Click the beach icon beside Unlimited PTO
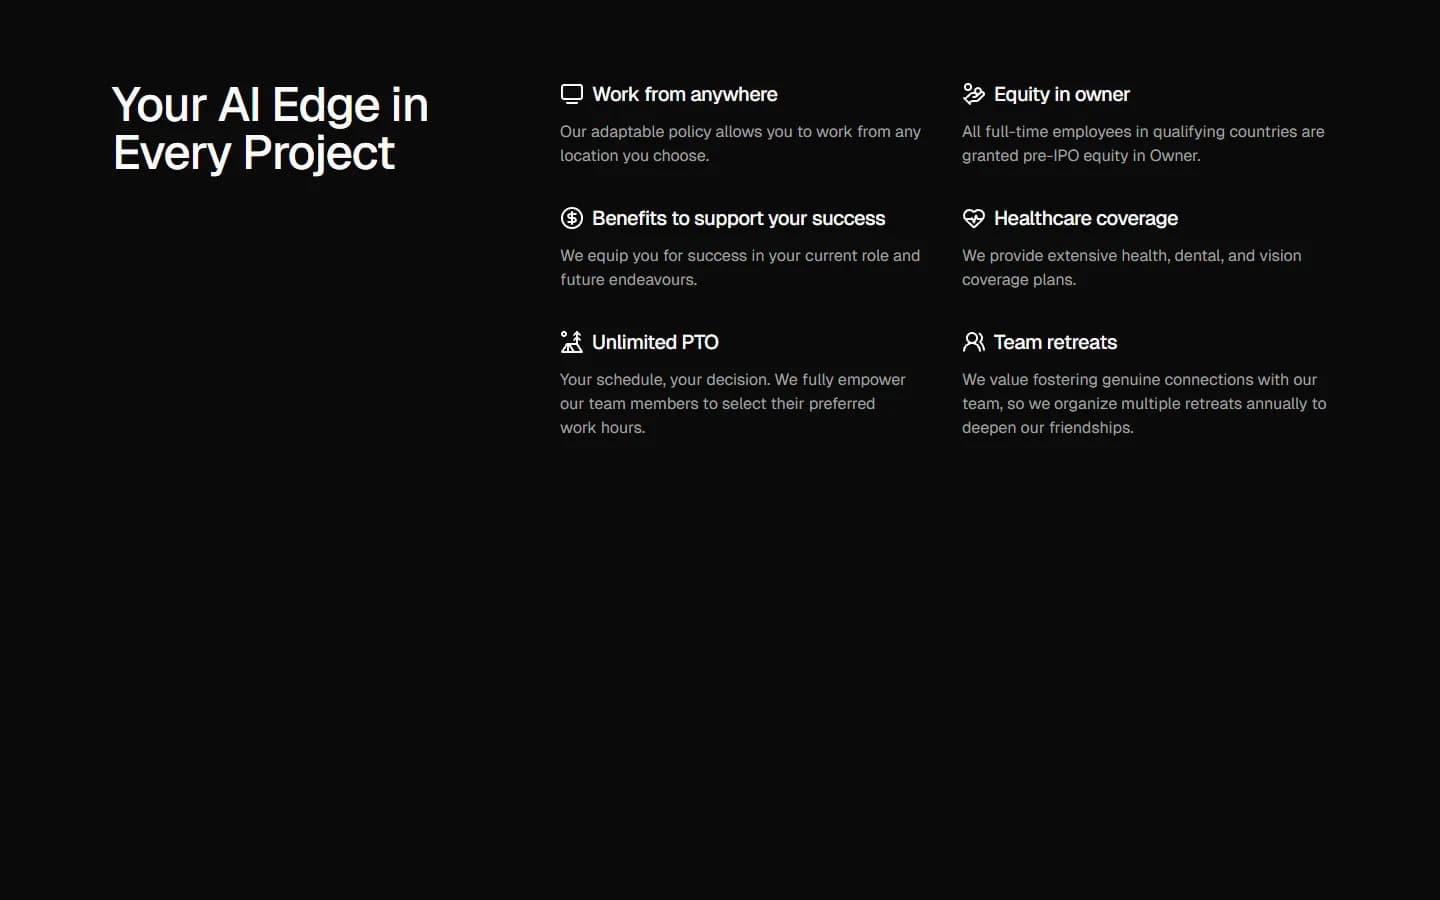This screenshot has height=900, width=1440. coord(571,342)
